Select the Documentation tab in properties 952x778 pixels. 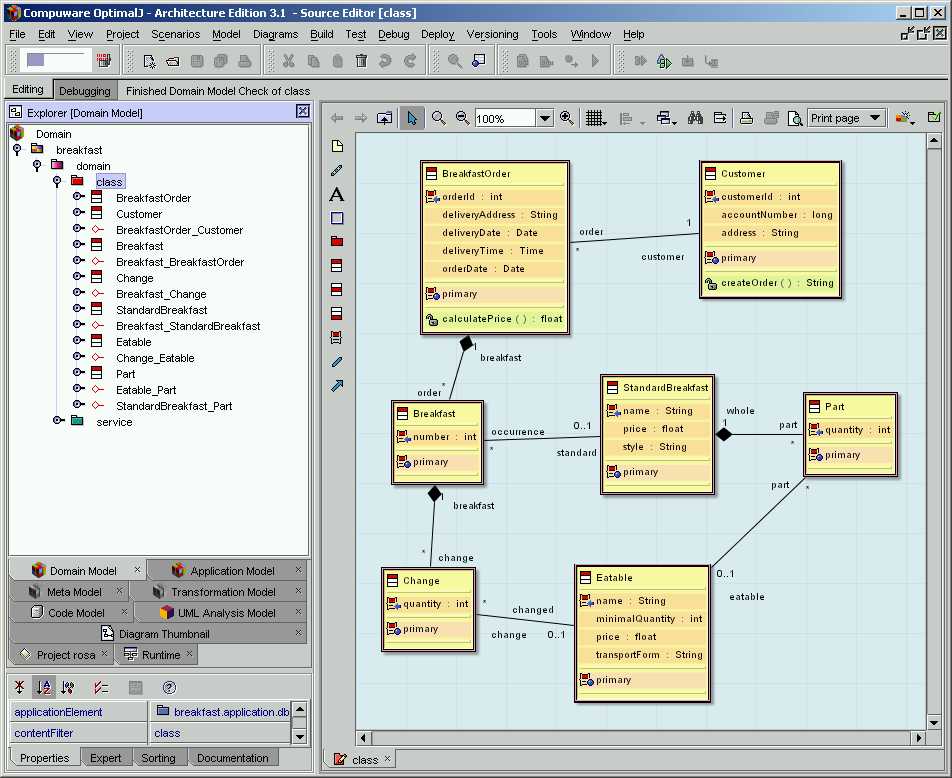click(x=233, y=758)
